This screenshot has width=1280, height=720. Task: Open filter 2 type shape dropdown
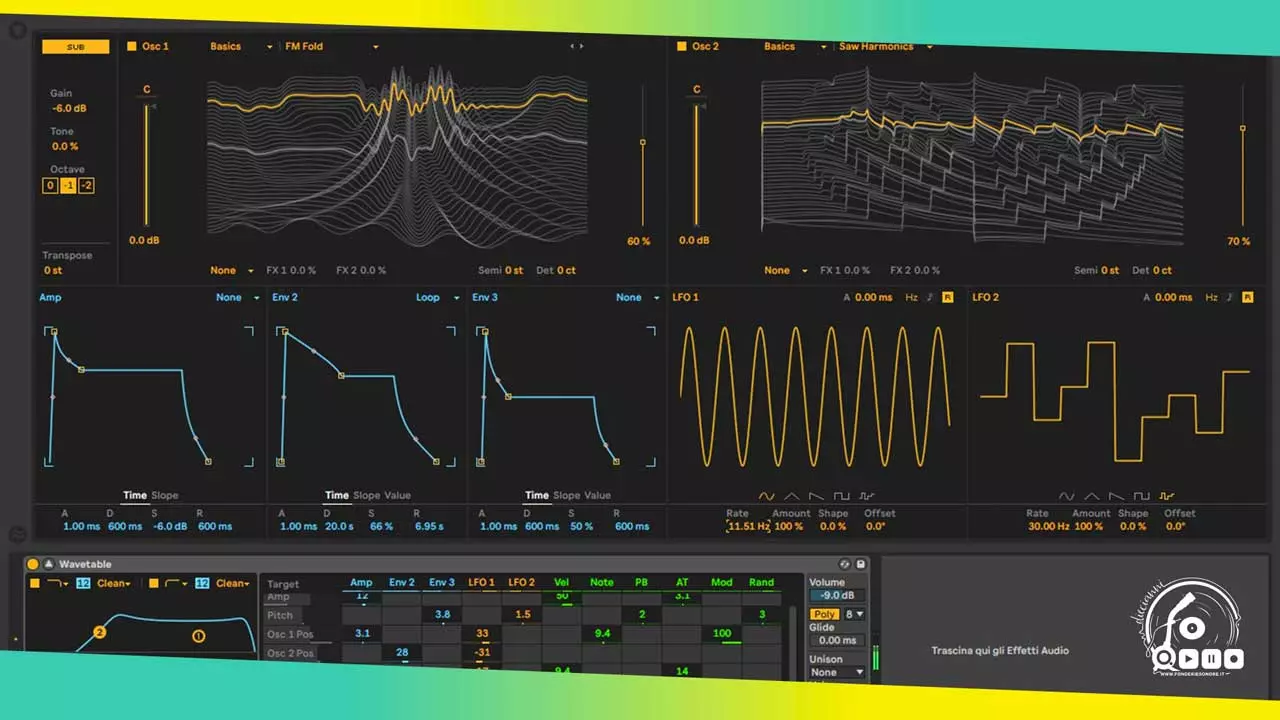pos(176,583)
